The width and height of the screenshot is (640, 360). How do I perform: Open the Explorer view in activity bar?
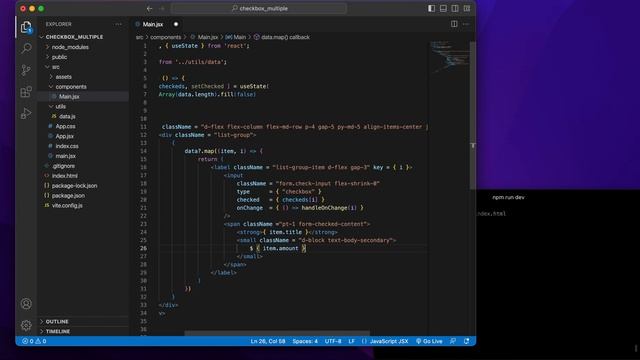pos(26,27)
